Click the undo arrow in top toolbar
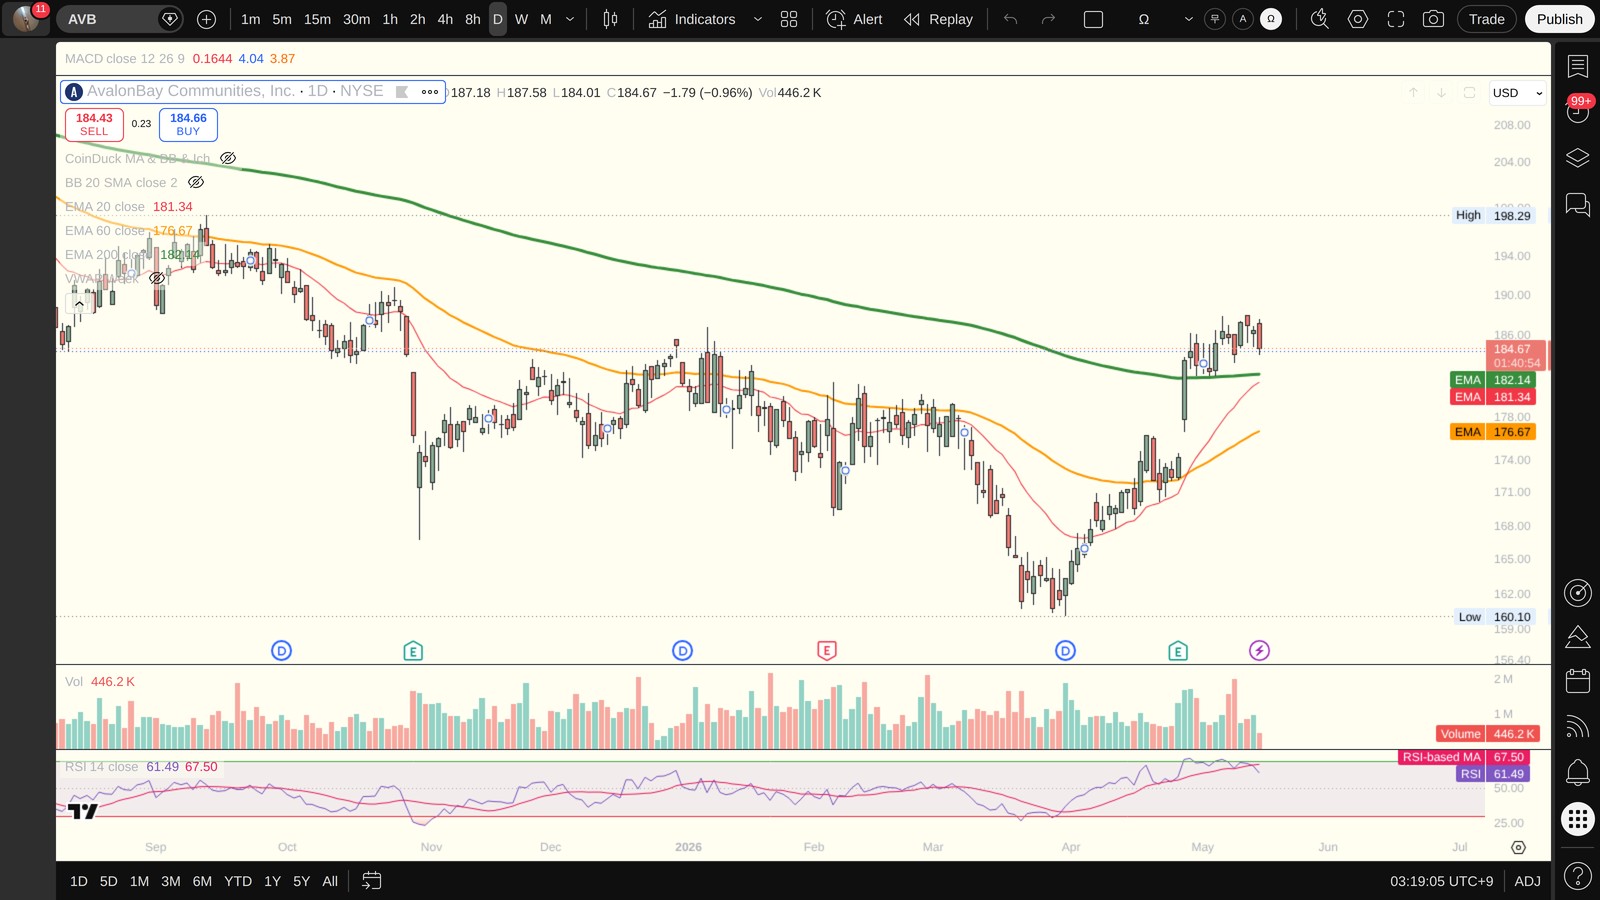 click(1011, 19)
